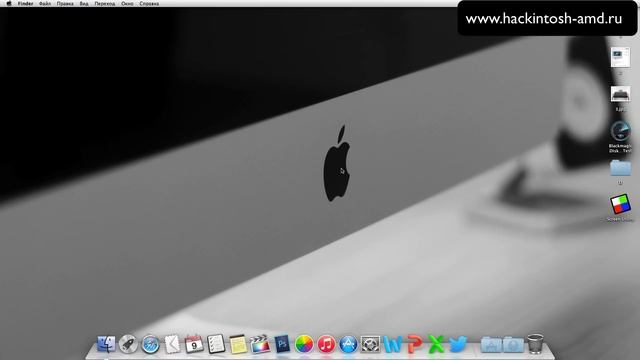Open Finder from the Dock
The image size is (640, 360).
click(x=106, y=344)
